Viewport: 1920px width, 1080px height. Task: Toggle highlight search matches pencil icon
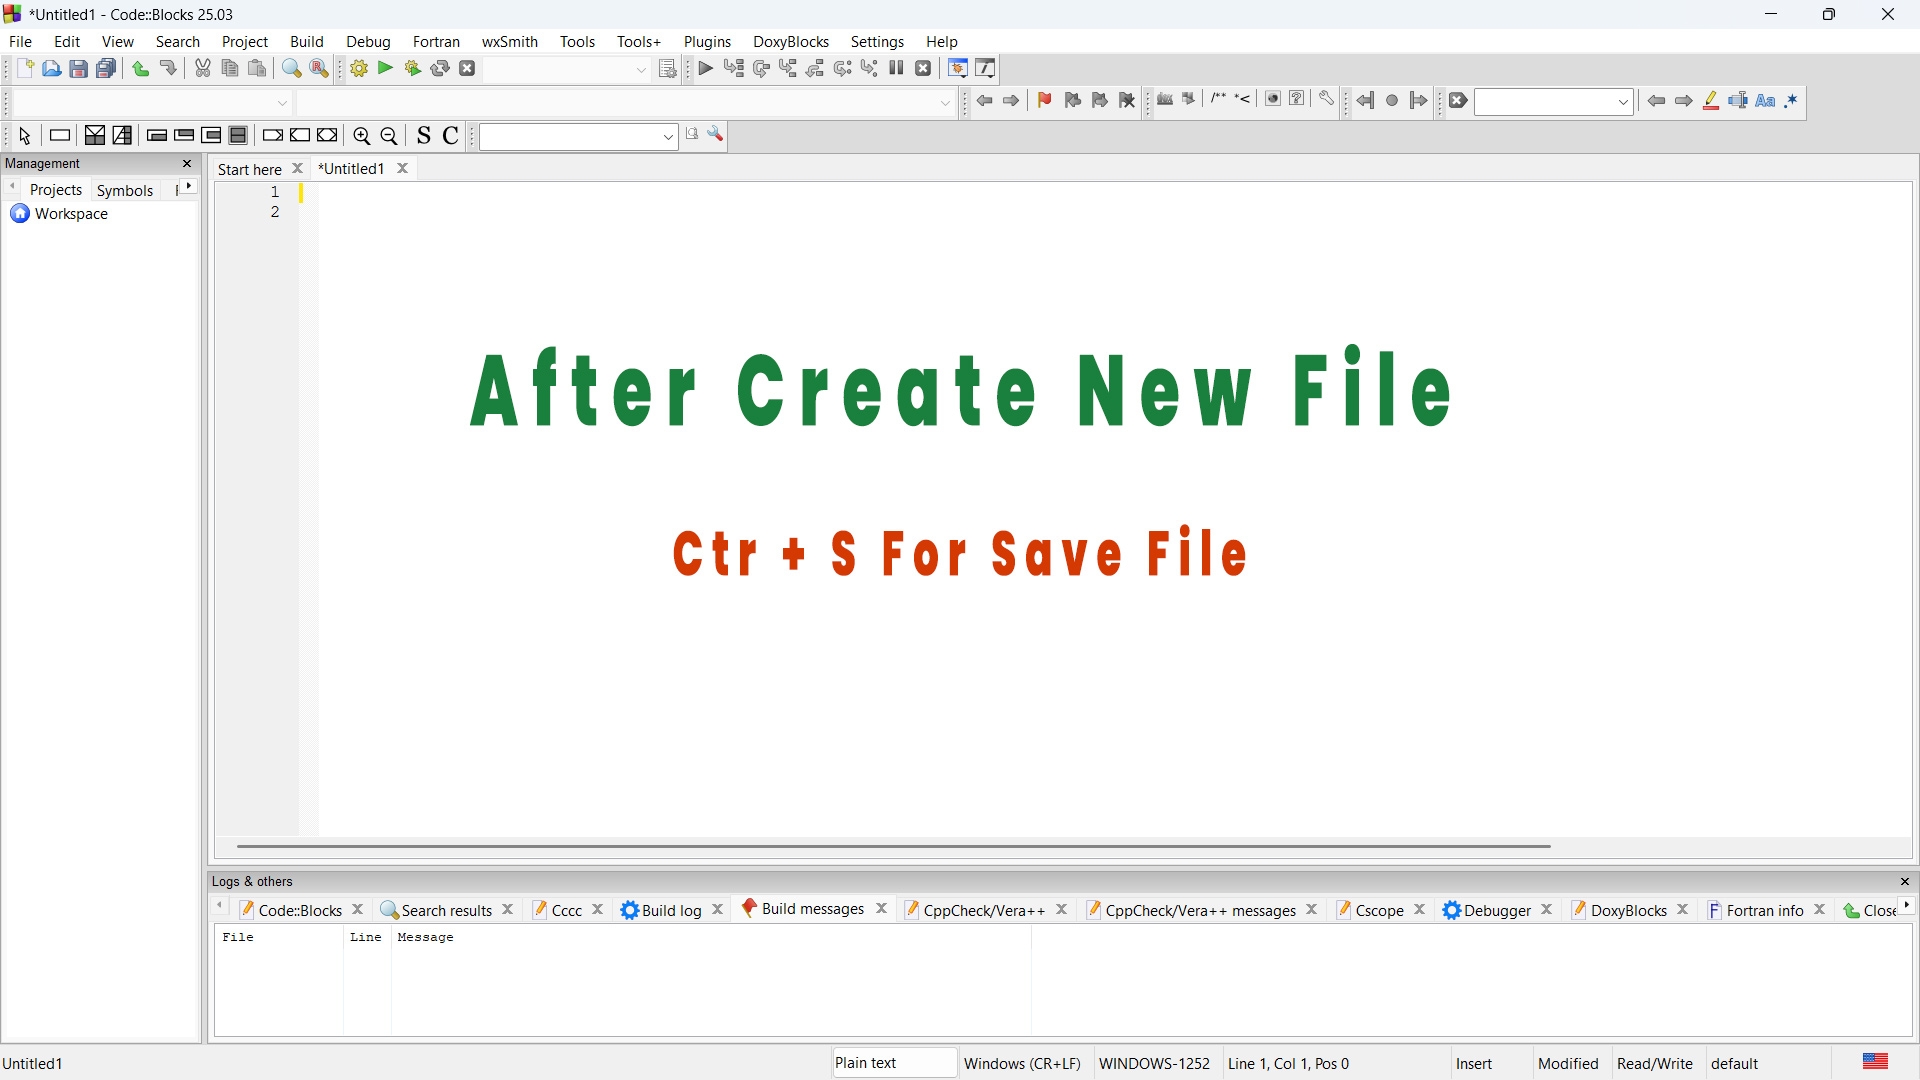1711,101
